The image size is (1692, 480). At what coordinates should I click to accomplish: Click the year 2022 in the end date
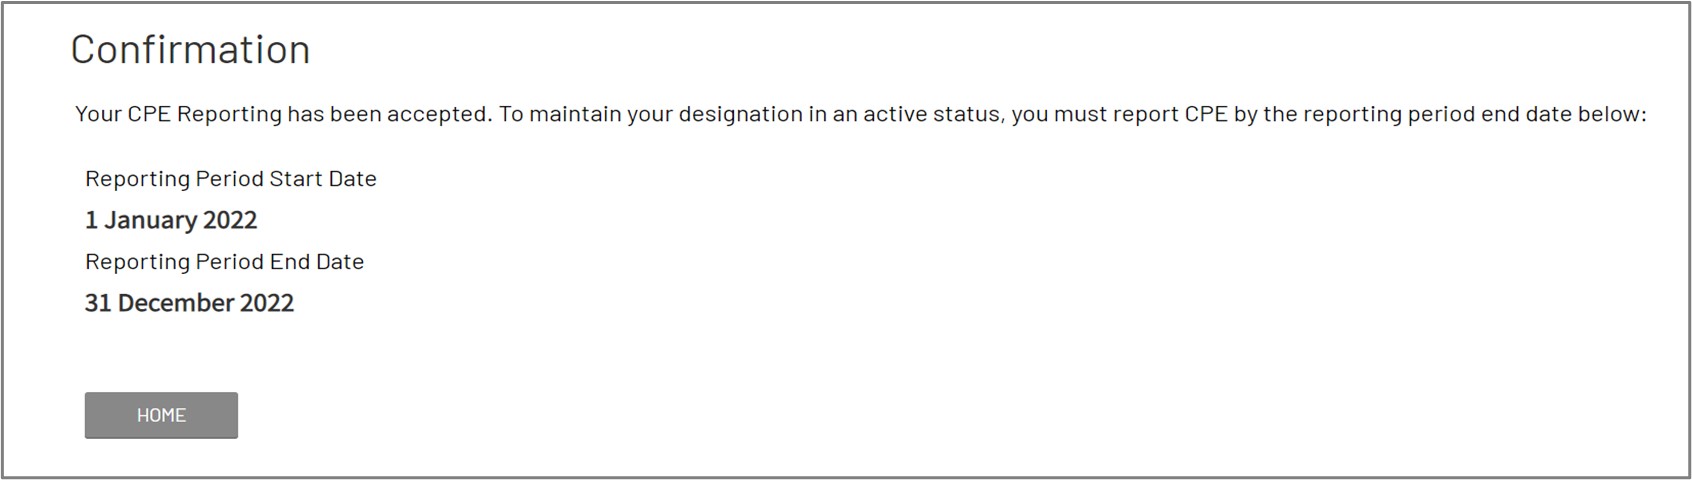pos(267,303)
